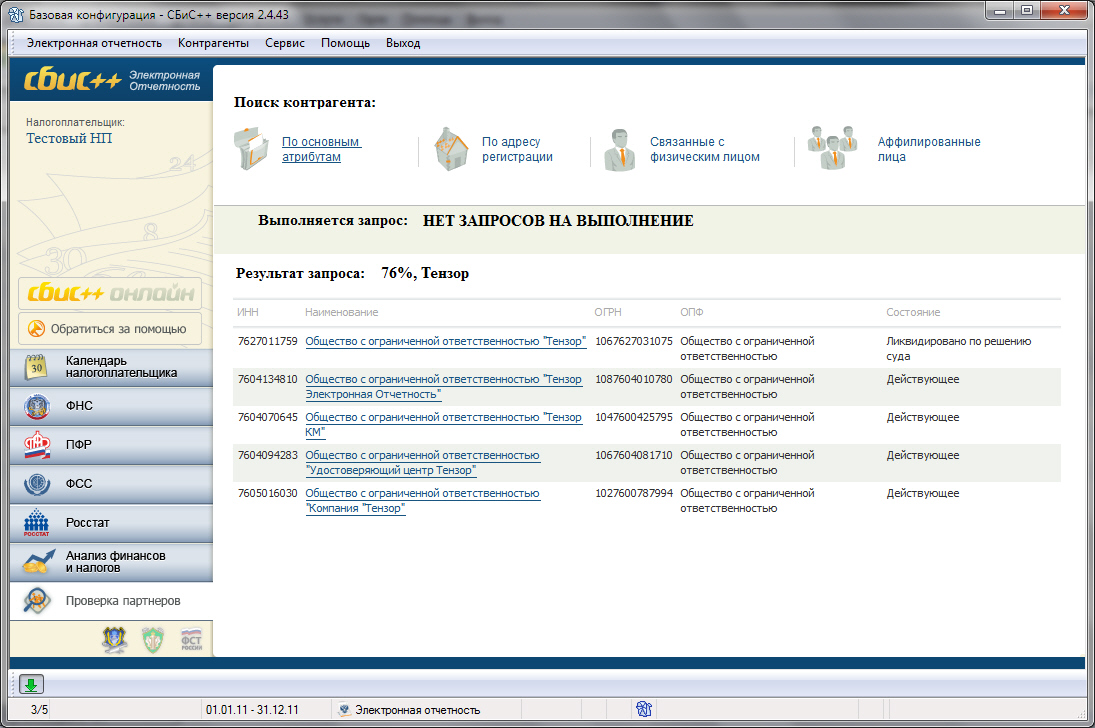
Task: Click INN cell 7604134810
Action: click(x=267, y=379)
